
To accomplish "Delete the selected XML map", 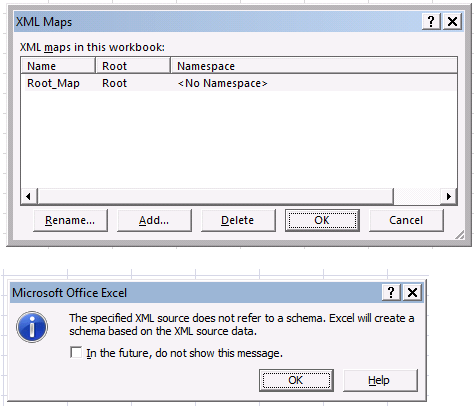I will pyautogui.click(x=238, y=220).
